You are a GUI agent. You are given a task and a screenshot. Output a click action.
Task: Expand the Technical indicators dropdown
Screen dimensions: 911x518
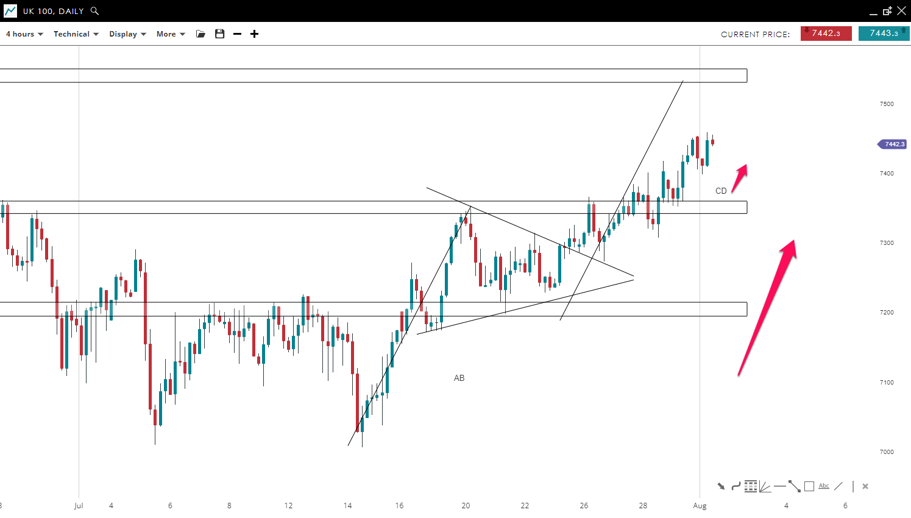(x=75, y=34)
